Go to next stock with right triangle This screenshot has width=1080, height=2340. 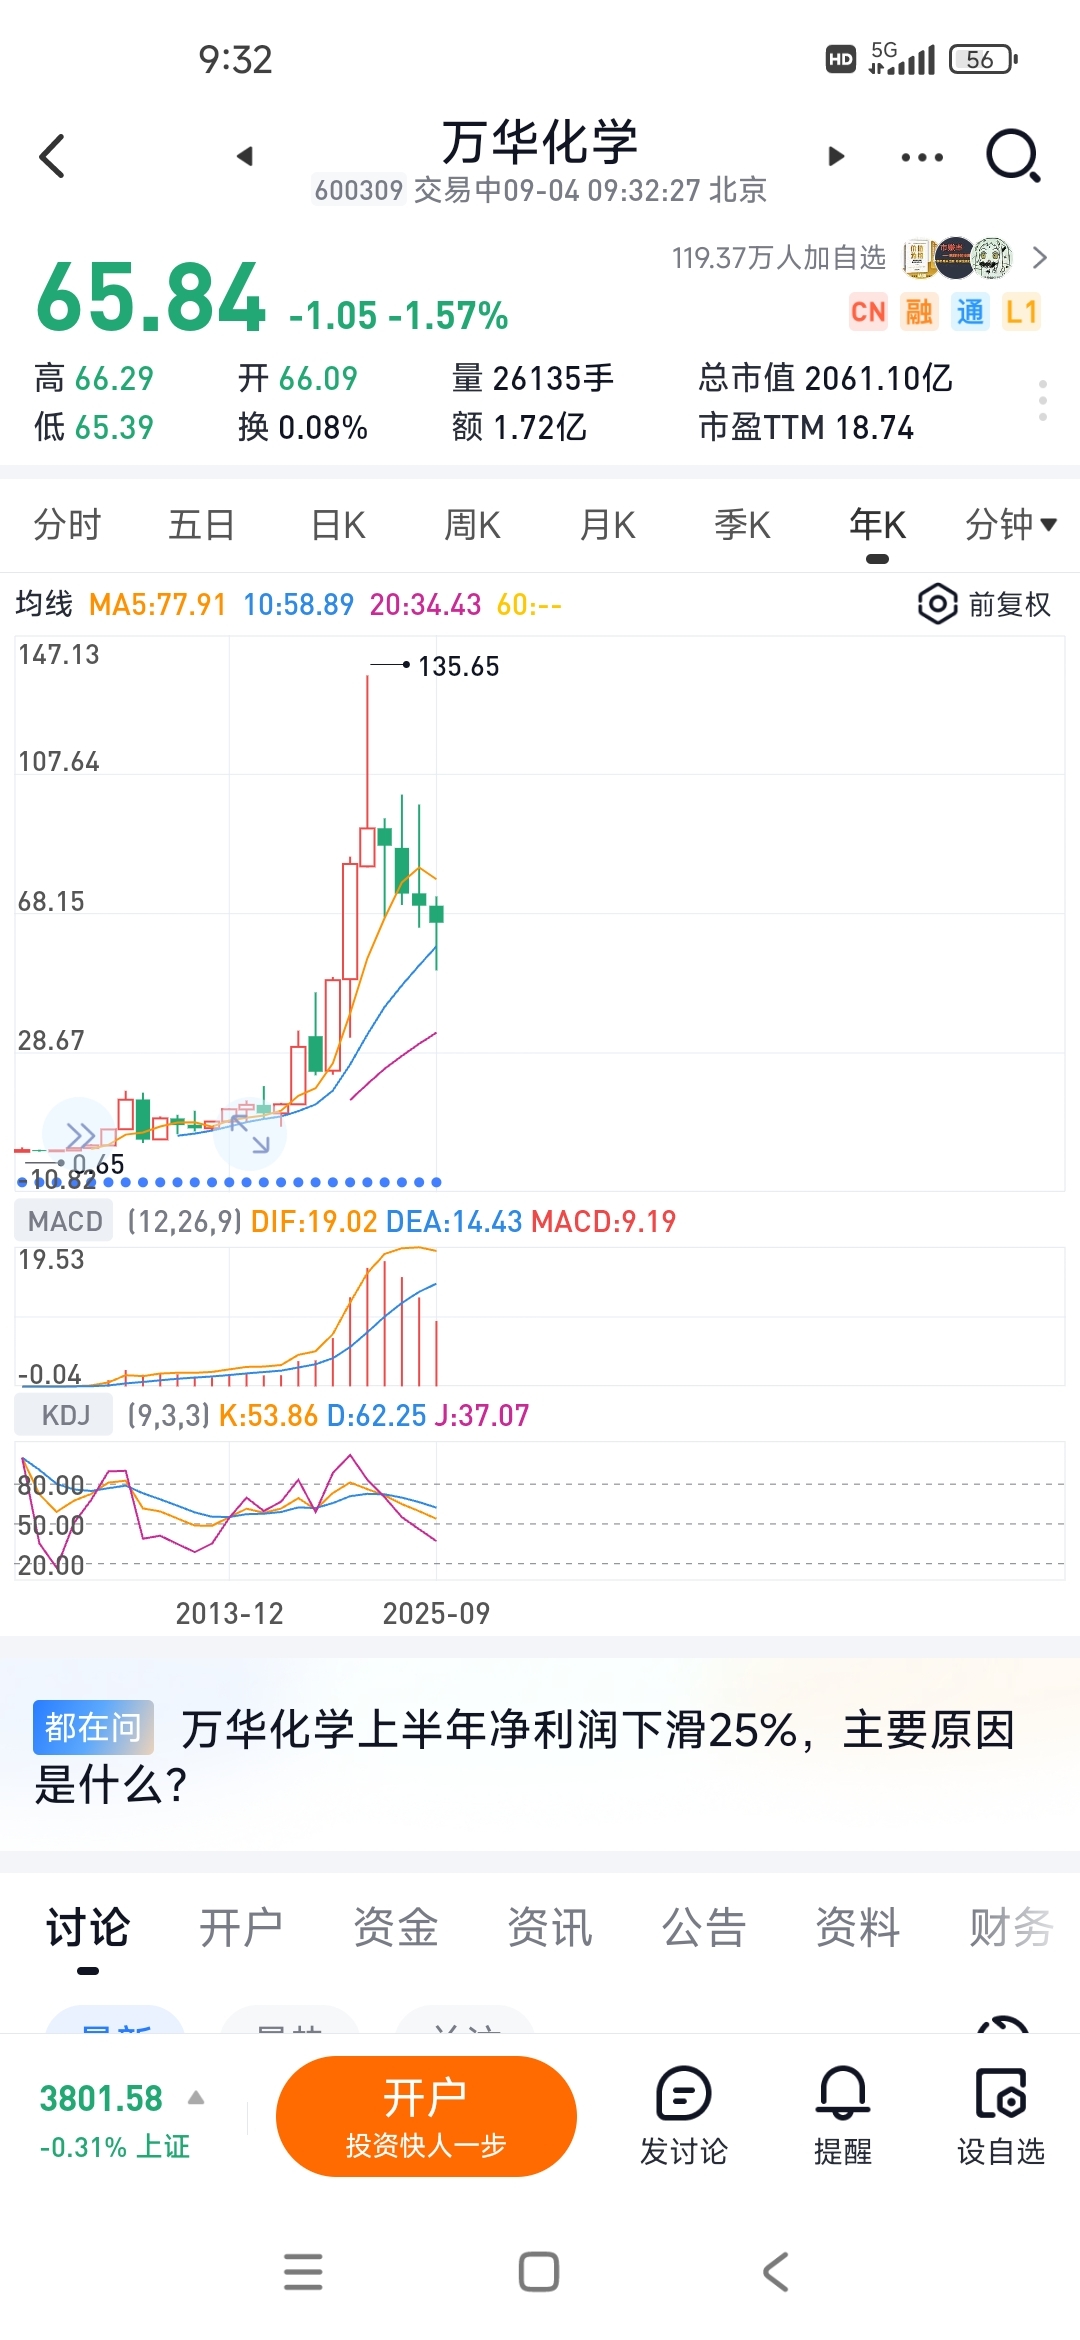click(836, 156)
